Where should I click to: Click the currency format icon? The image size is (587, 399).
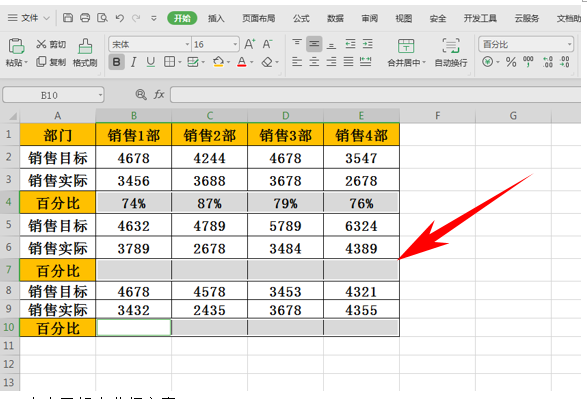[x=487, y=62]
